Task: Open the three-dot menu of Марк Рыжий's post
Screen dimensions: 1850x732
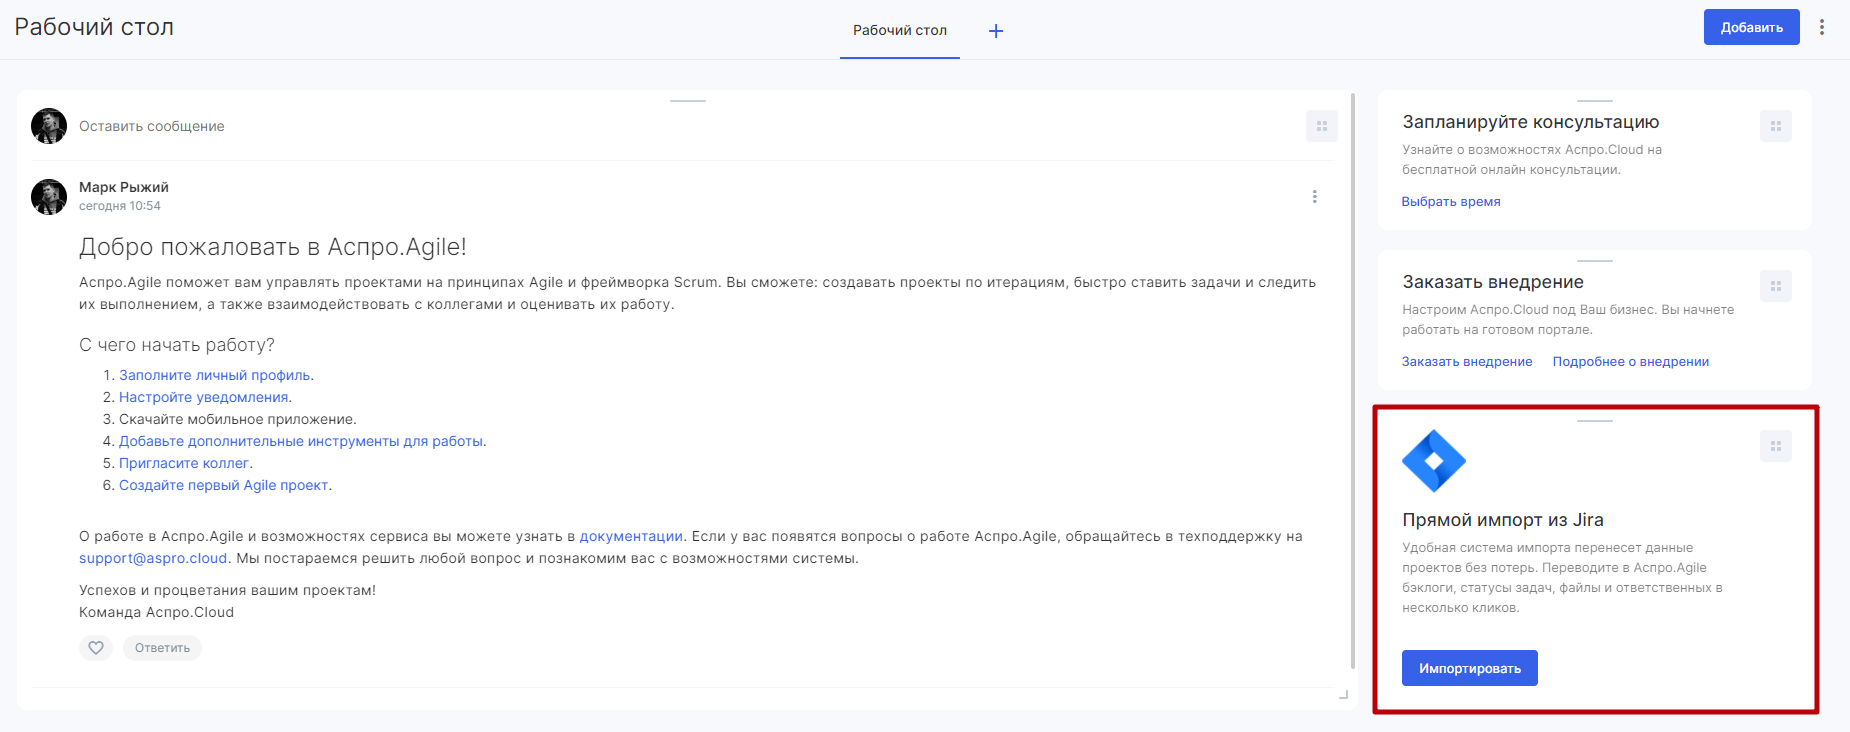Action: click(1314, 197)
